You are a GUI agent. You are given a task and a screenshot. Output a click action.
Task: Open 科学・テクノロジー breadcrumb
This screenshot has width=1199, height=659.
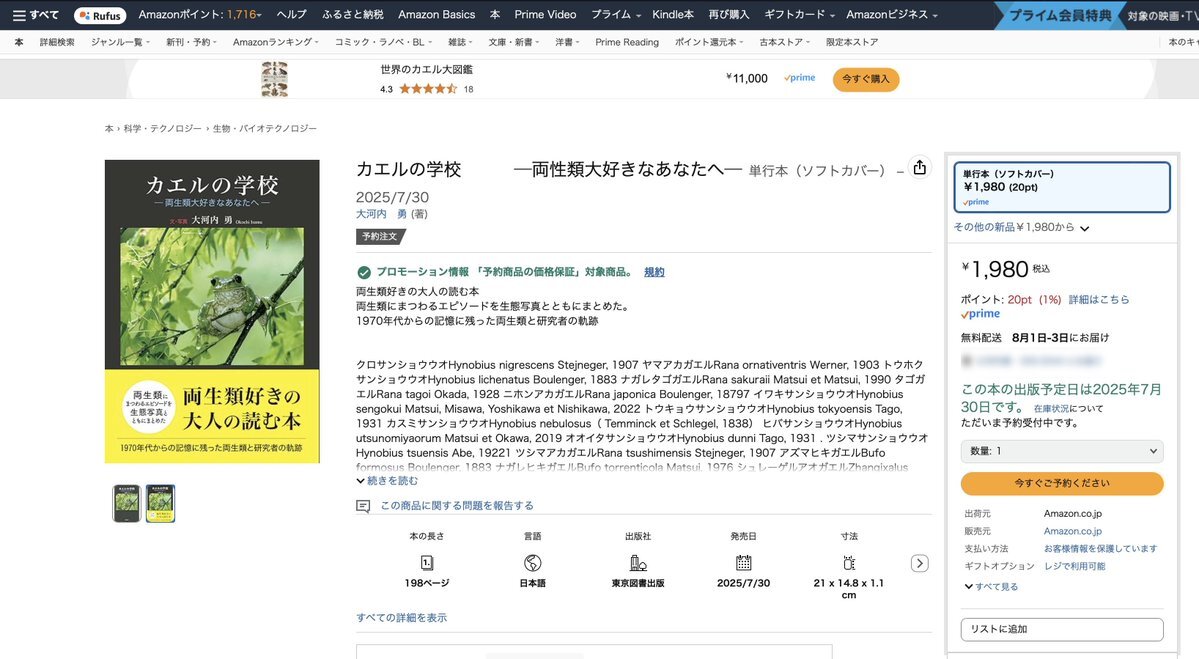[x=163, y=128]
